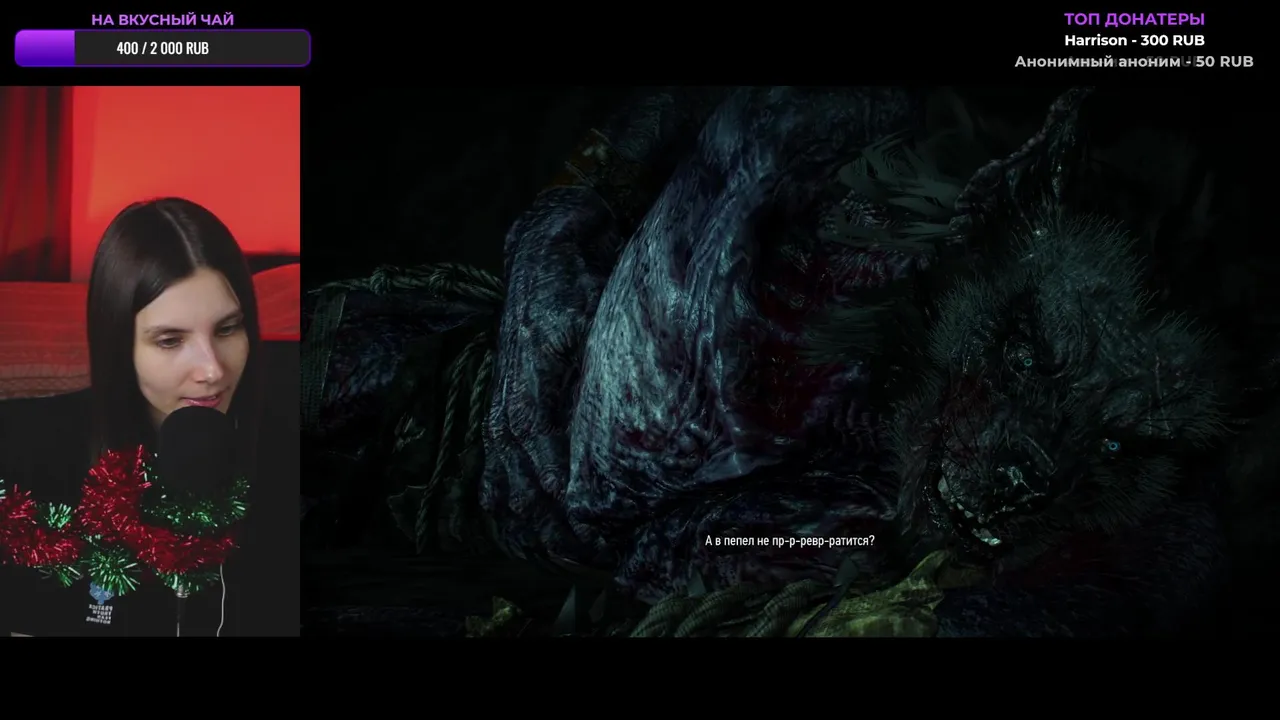1280x720 pixels.
Task: Click the 400 / 2 000 RUB donation progress bar
Action: [162, 48]
